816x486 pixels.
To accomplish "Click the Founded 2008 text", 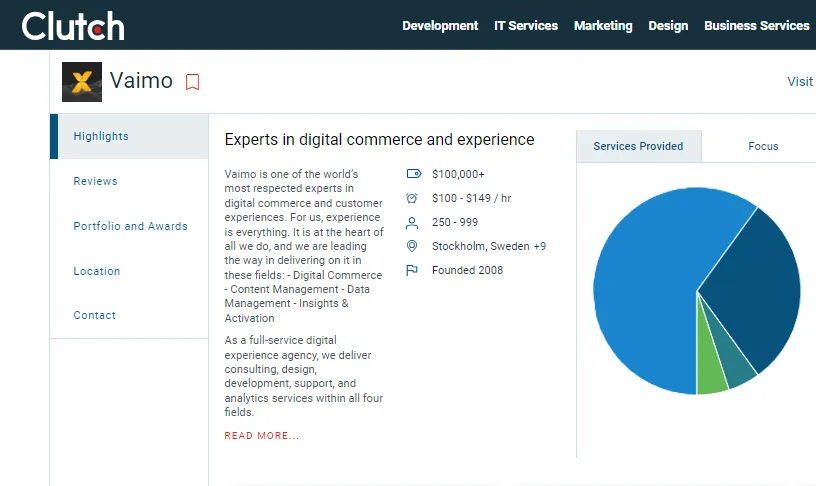I will tap(467, 270).
